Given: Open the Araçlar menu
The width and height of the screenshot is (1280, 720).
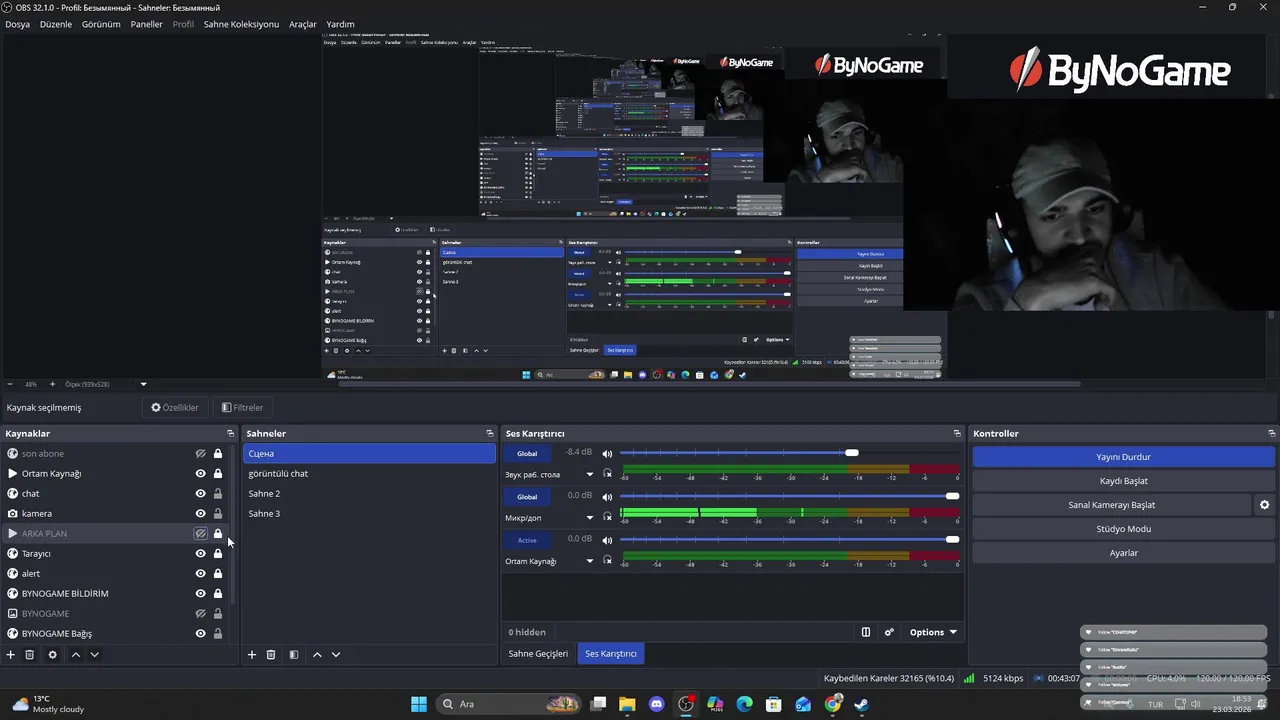Looking at the screenshot, I should [x=303, y=24].
